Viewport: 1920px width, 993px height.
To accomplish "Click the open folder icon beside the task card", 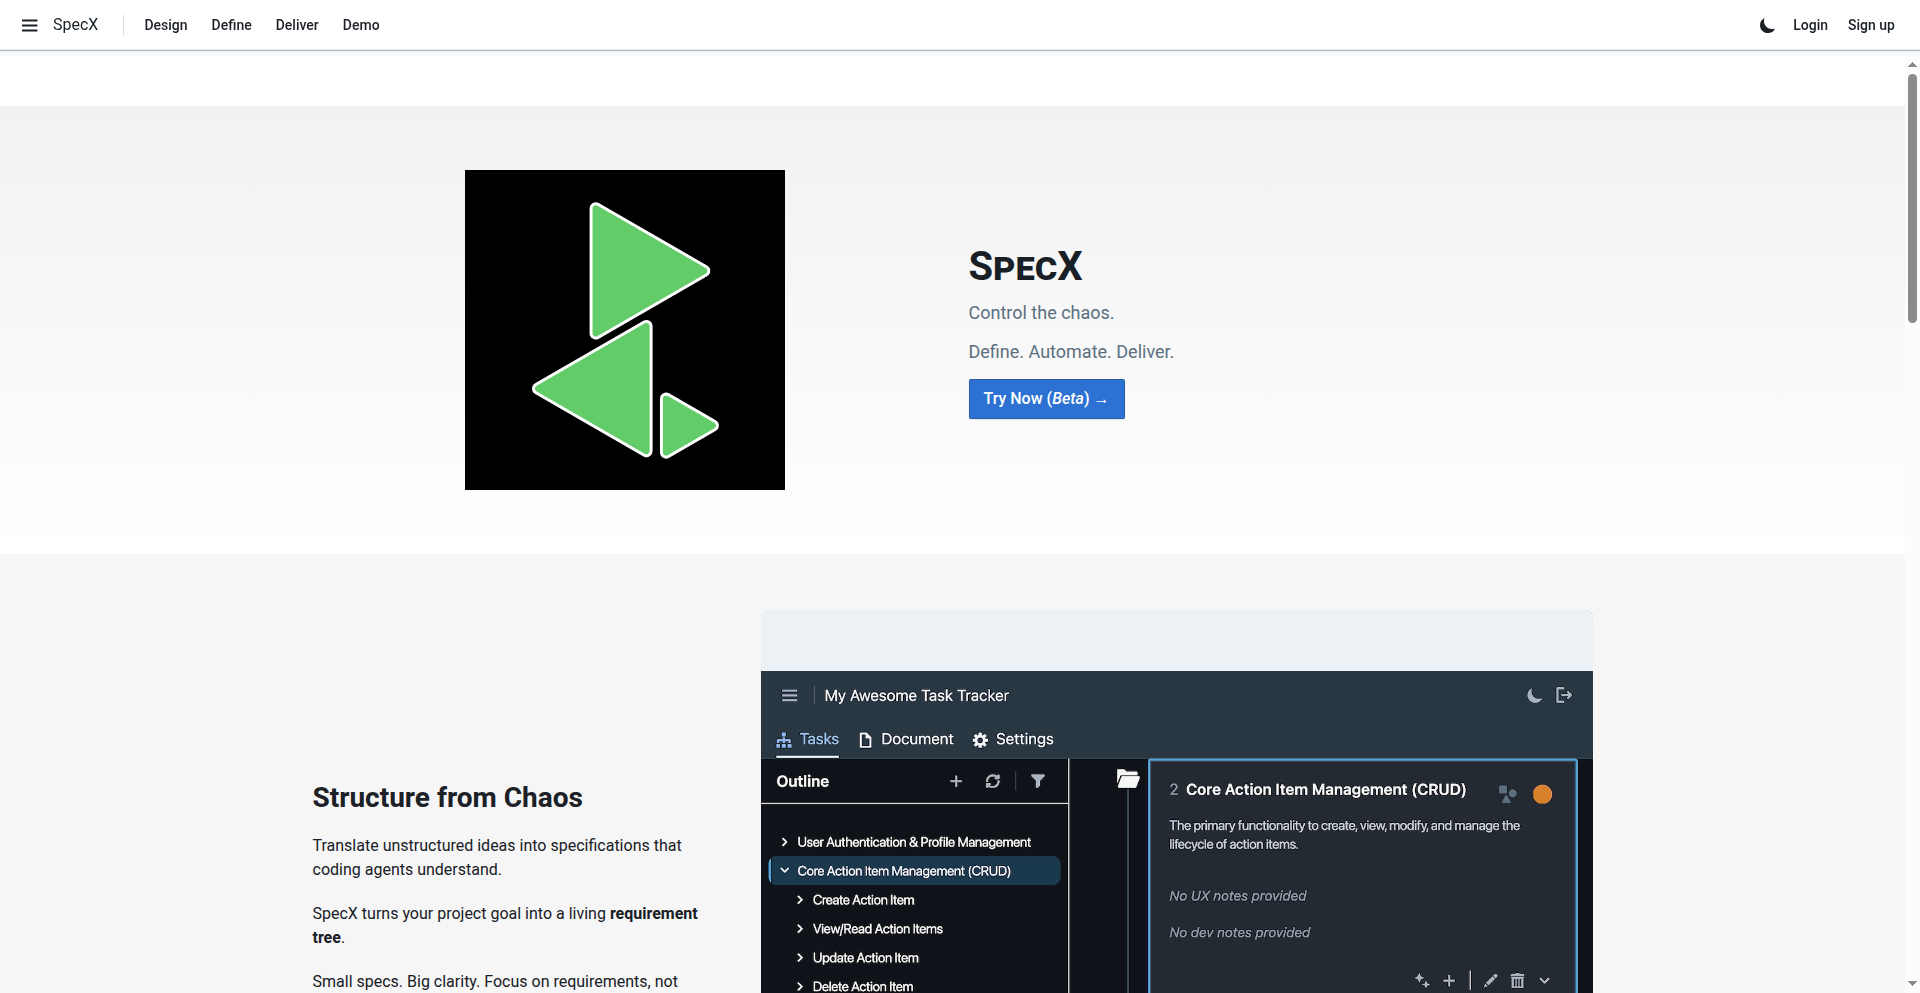I will [1128, 778].
